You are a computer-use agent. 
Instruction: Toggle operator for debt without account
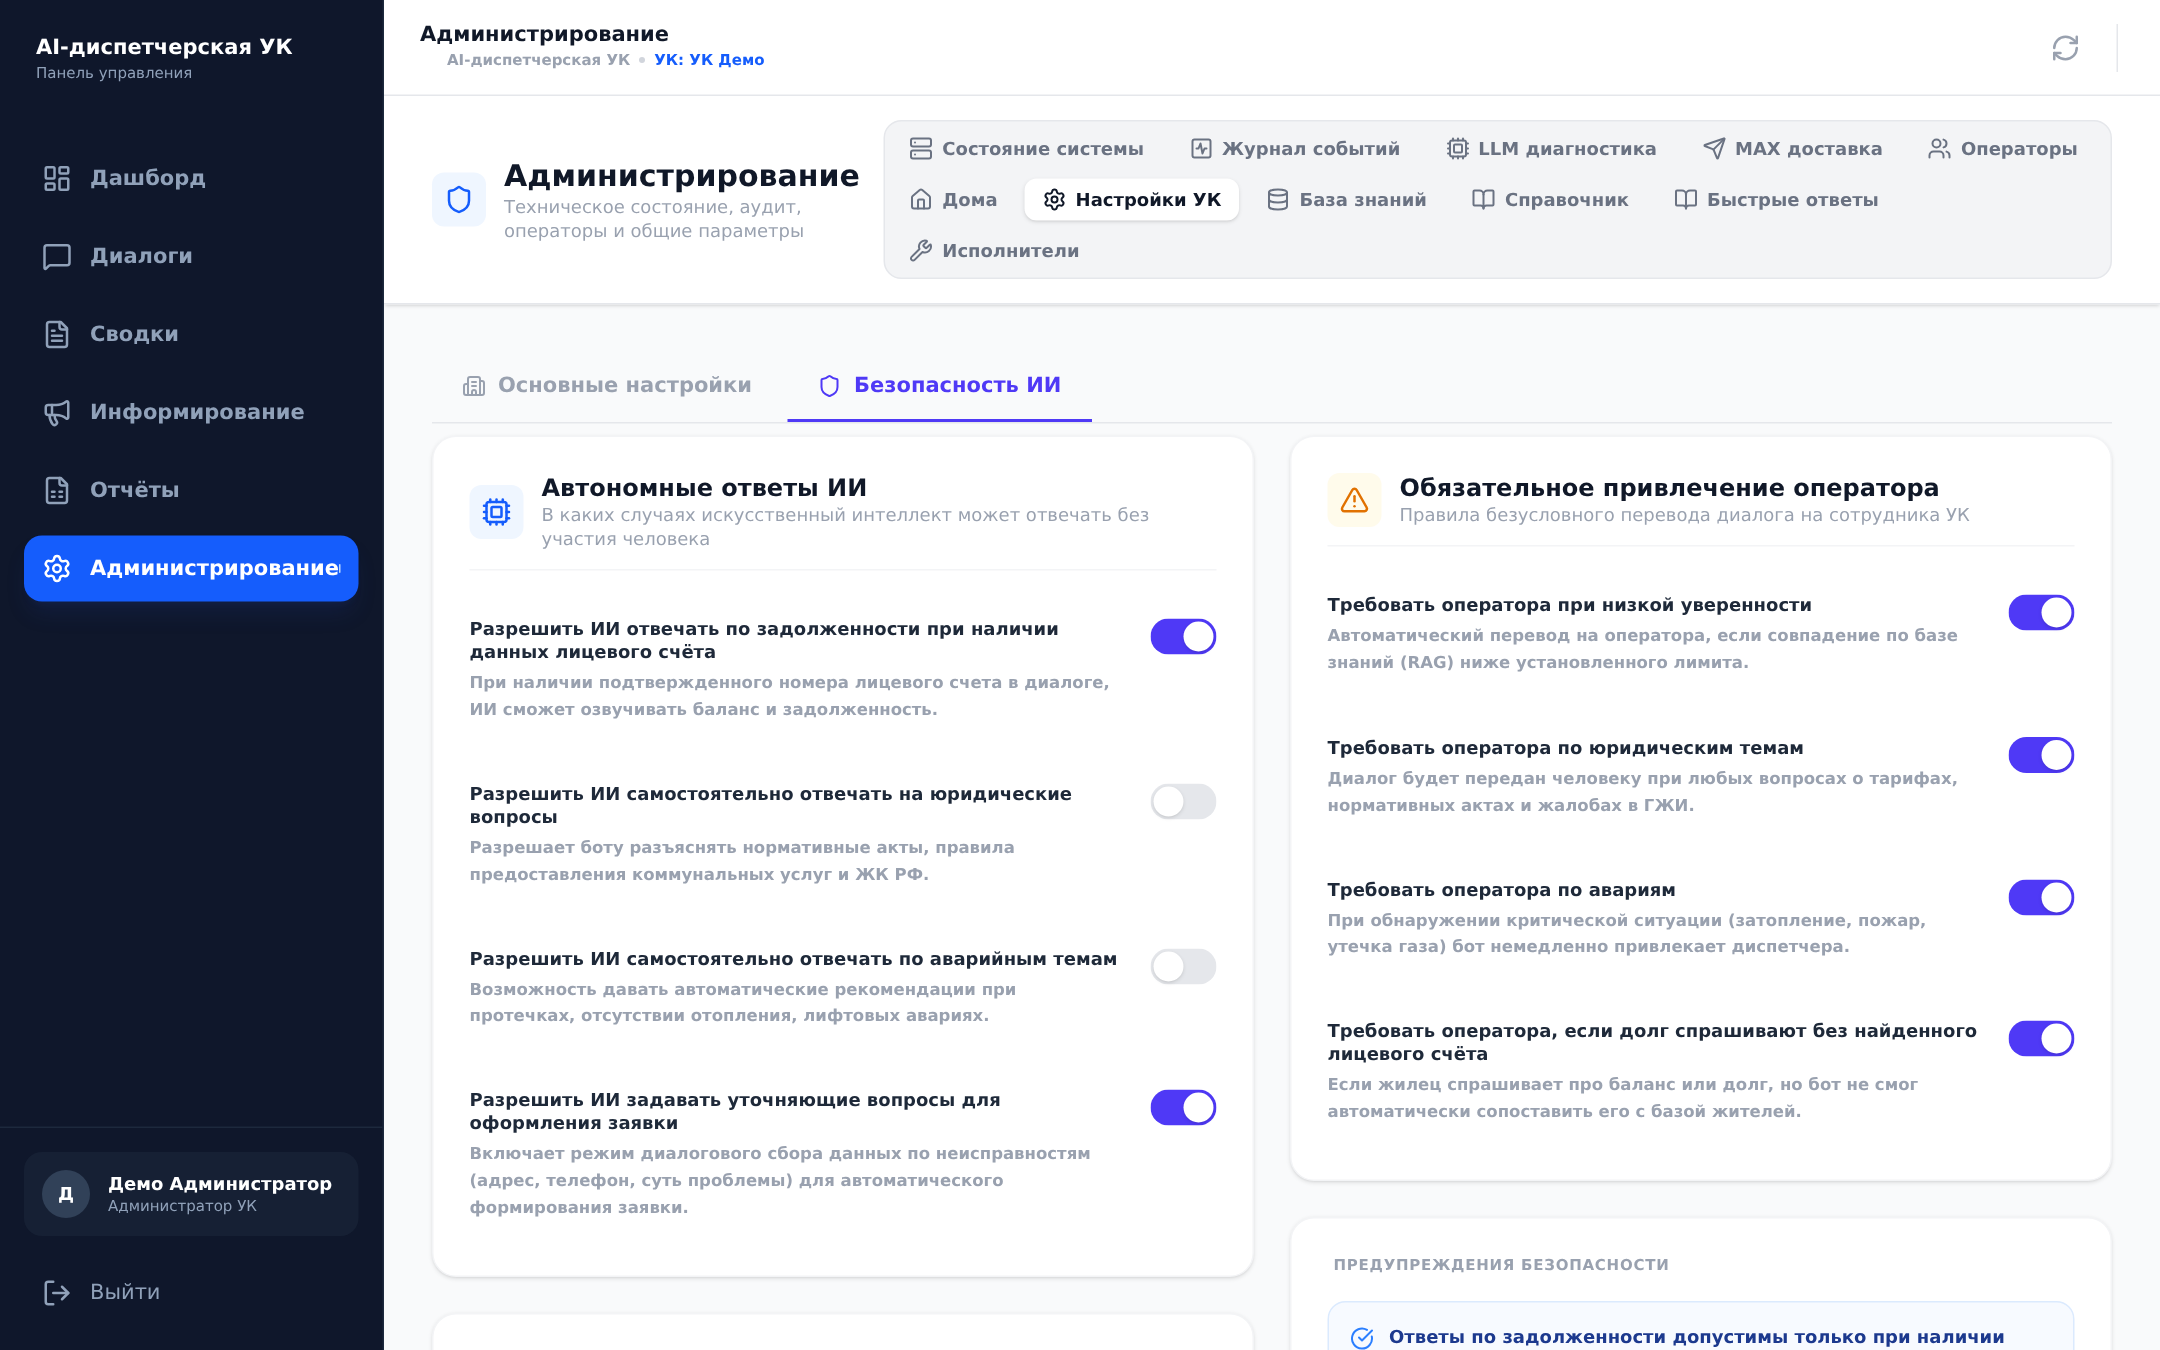(x=2041, y=1039)
